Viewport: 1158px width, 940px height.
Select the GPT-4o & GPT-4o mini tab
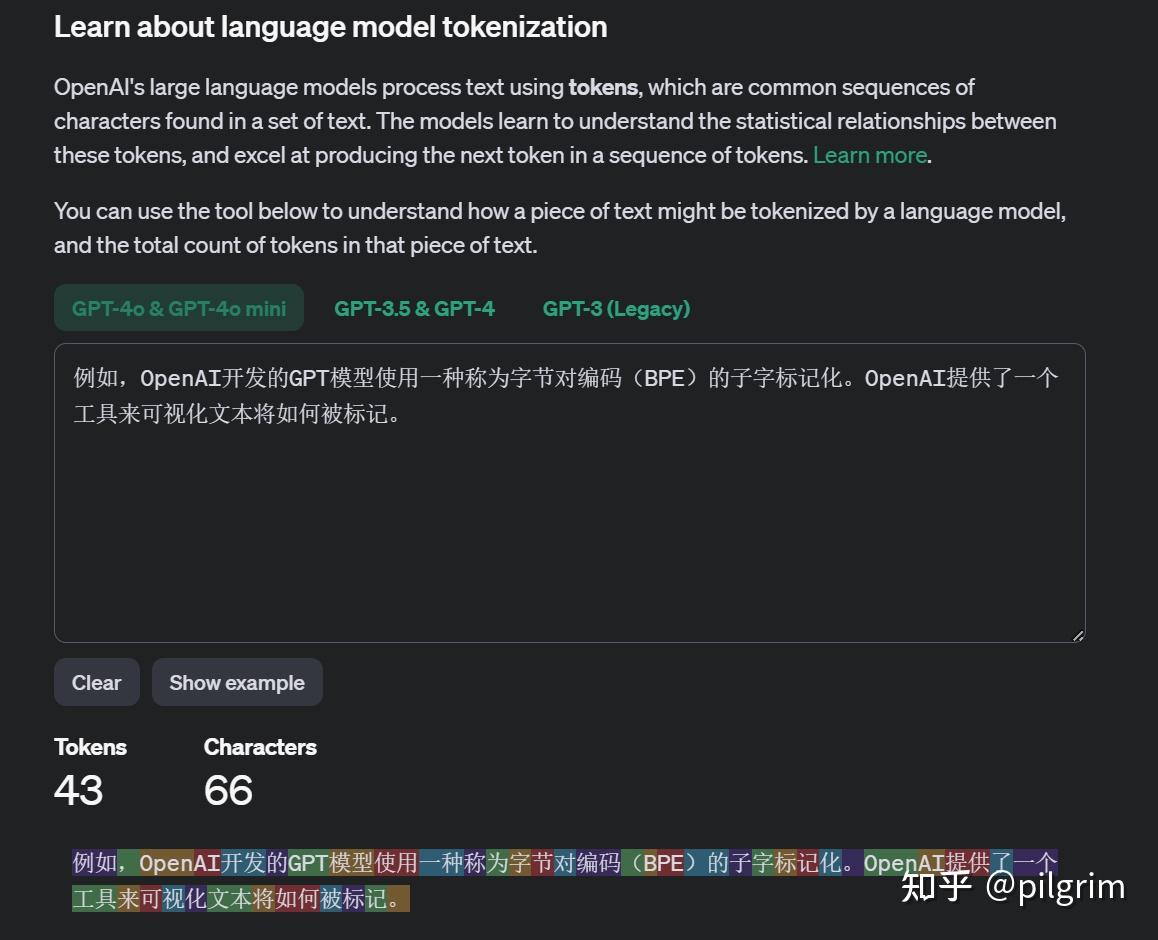(x=178, y=308)
